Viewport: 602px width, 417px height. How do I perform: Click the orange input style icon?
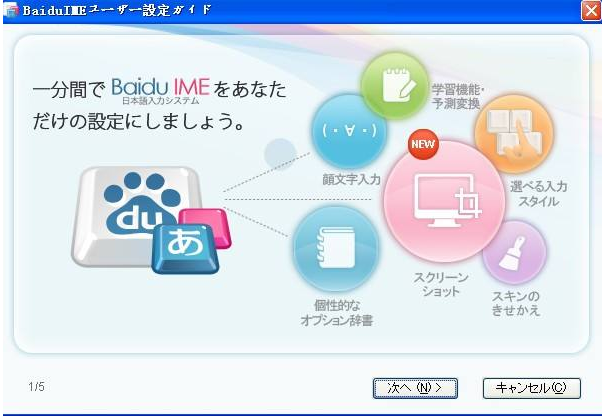512,135
